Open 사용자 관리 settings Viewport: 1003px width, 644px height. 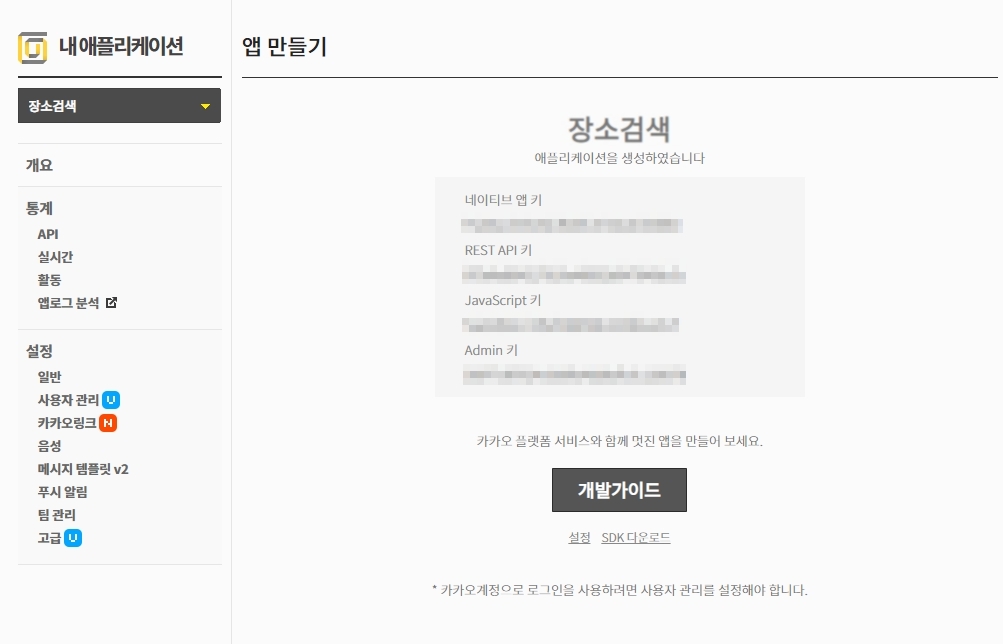pyautogui.click(x=68, y=400)
